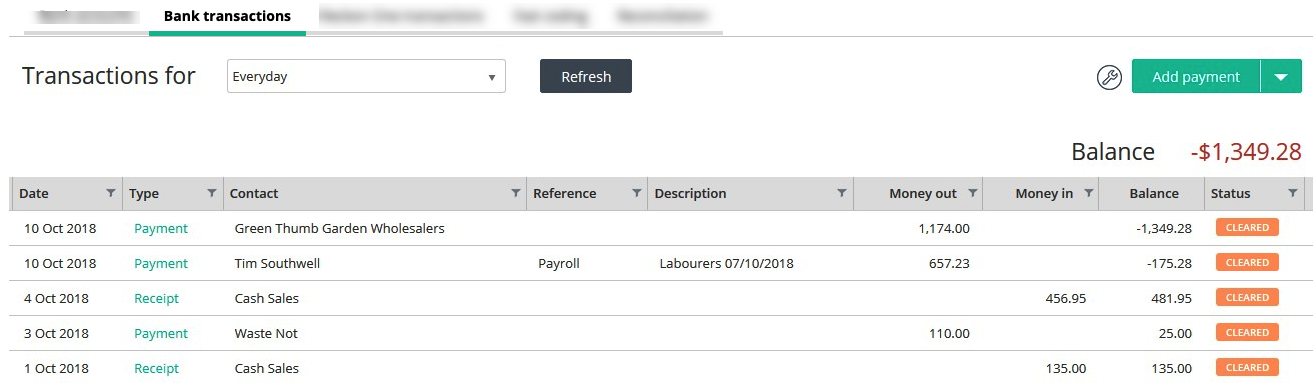
Task: Open the Green Thumb Garden Wholesalers Payment link
Action: 161,228
